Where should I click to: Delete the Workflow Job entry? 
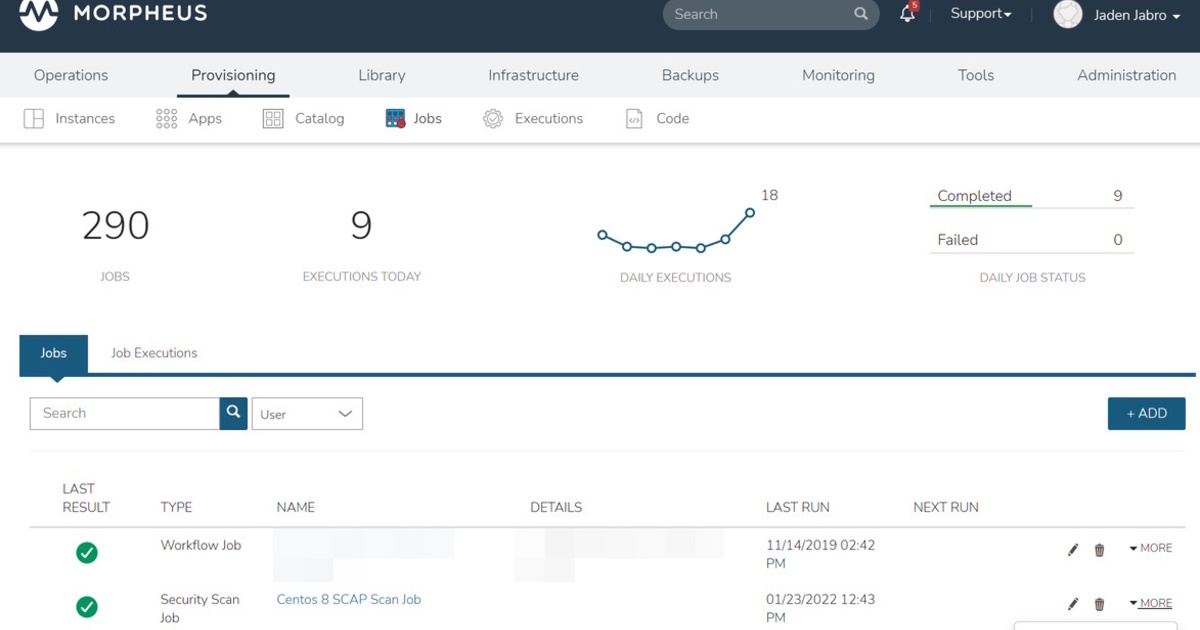pyautogui.click(x=1098, y=549)
